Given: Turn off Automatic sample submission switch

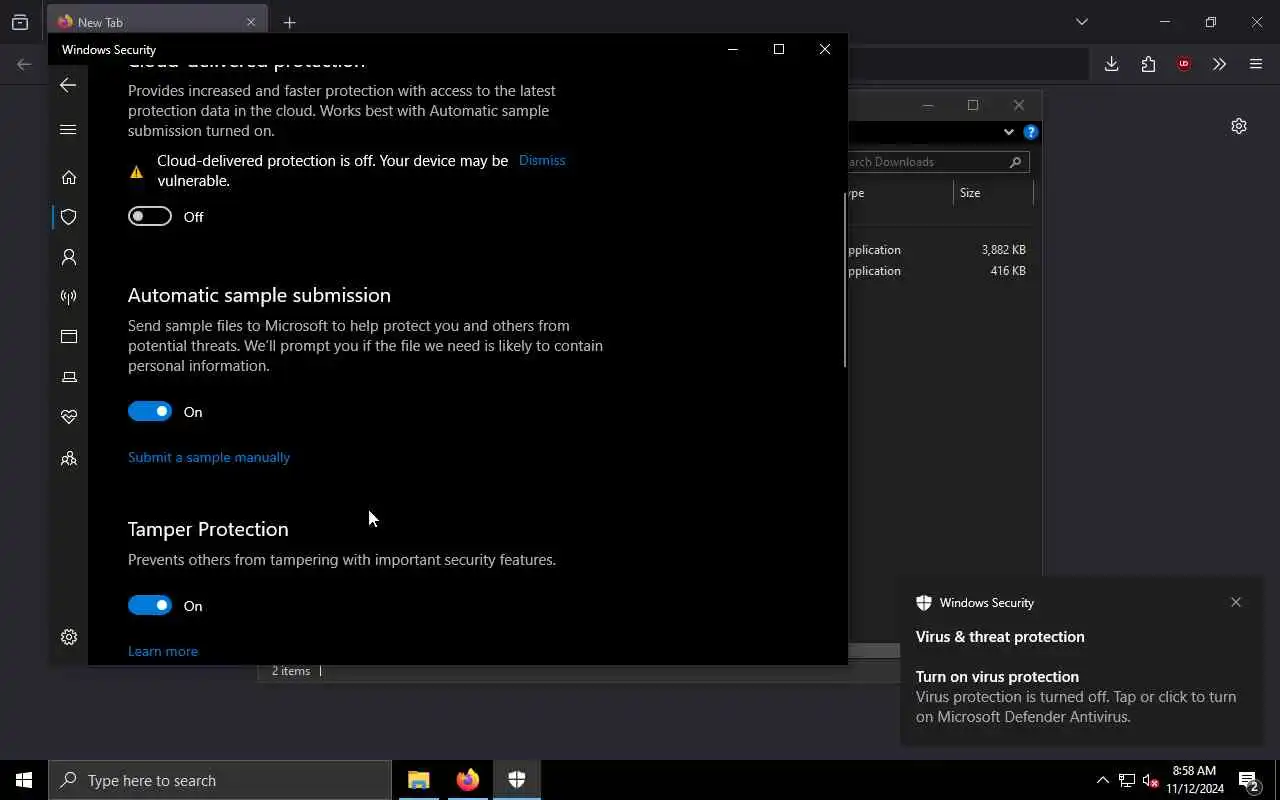Looking at the screenshot, I should pyautogui.click(x=150, y=412).
